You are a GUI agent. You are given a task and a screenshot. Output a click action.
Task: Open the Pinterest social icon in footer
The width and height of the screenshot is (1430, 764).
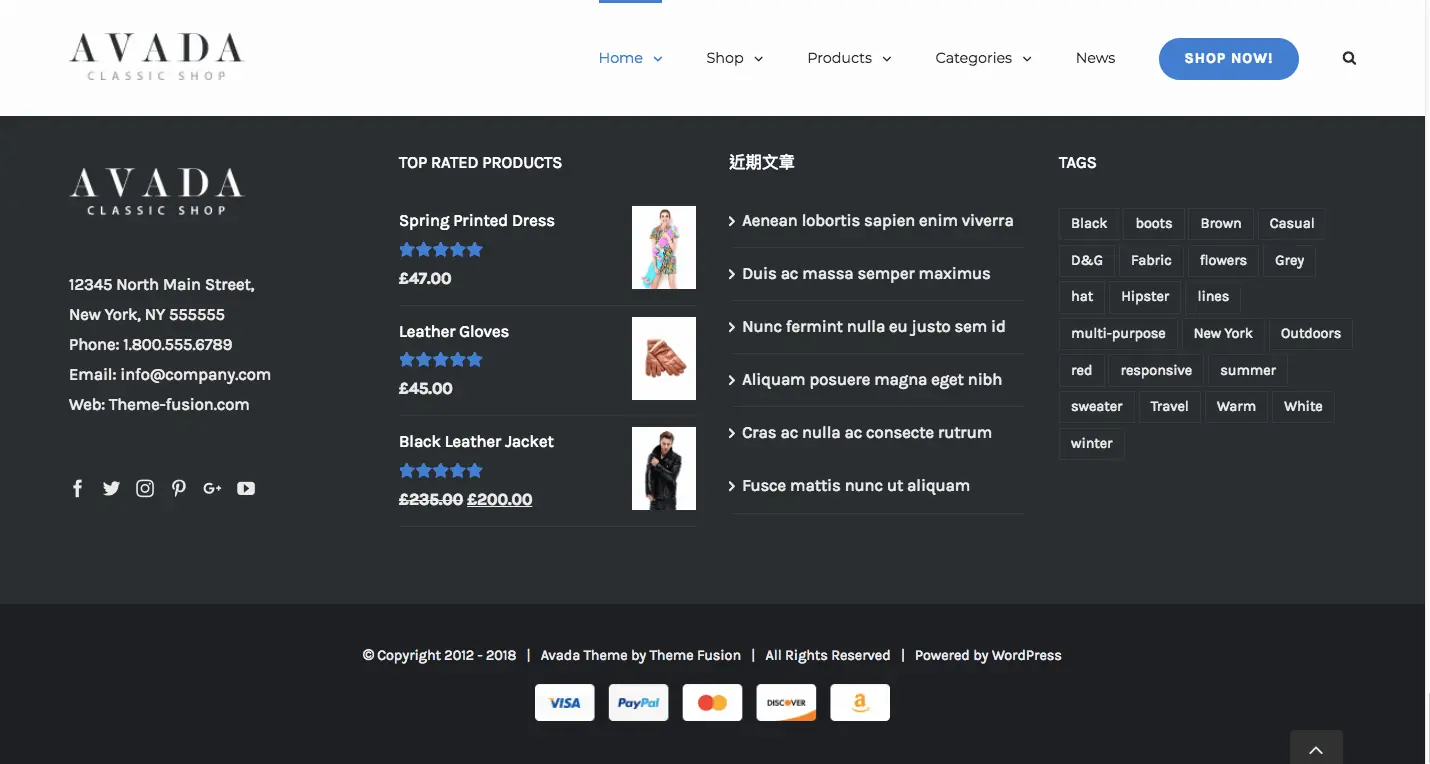[x=179, y=488]
